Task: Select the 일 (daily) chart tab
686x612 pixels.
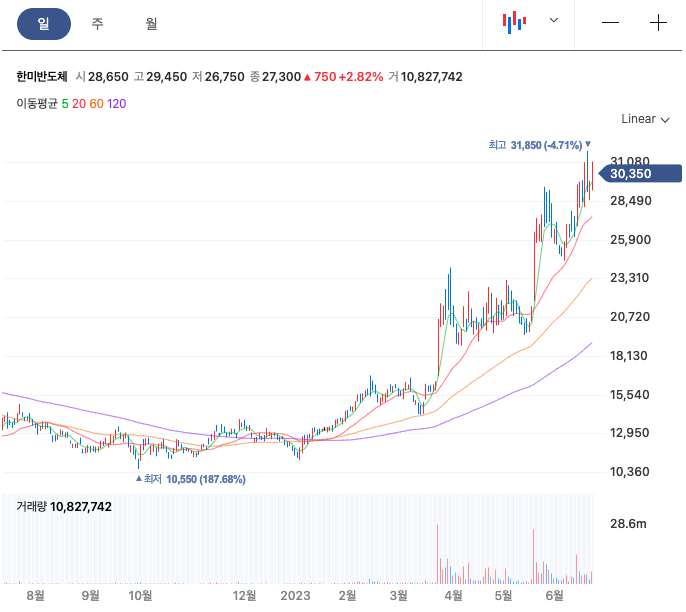Action: (44, 24)
